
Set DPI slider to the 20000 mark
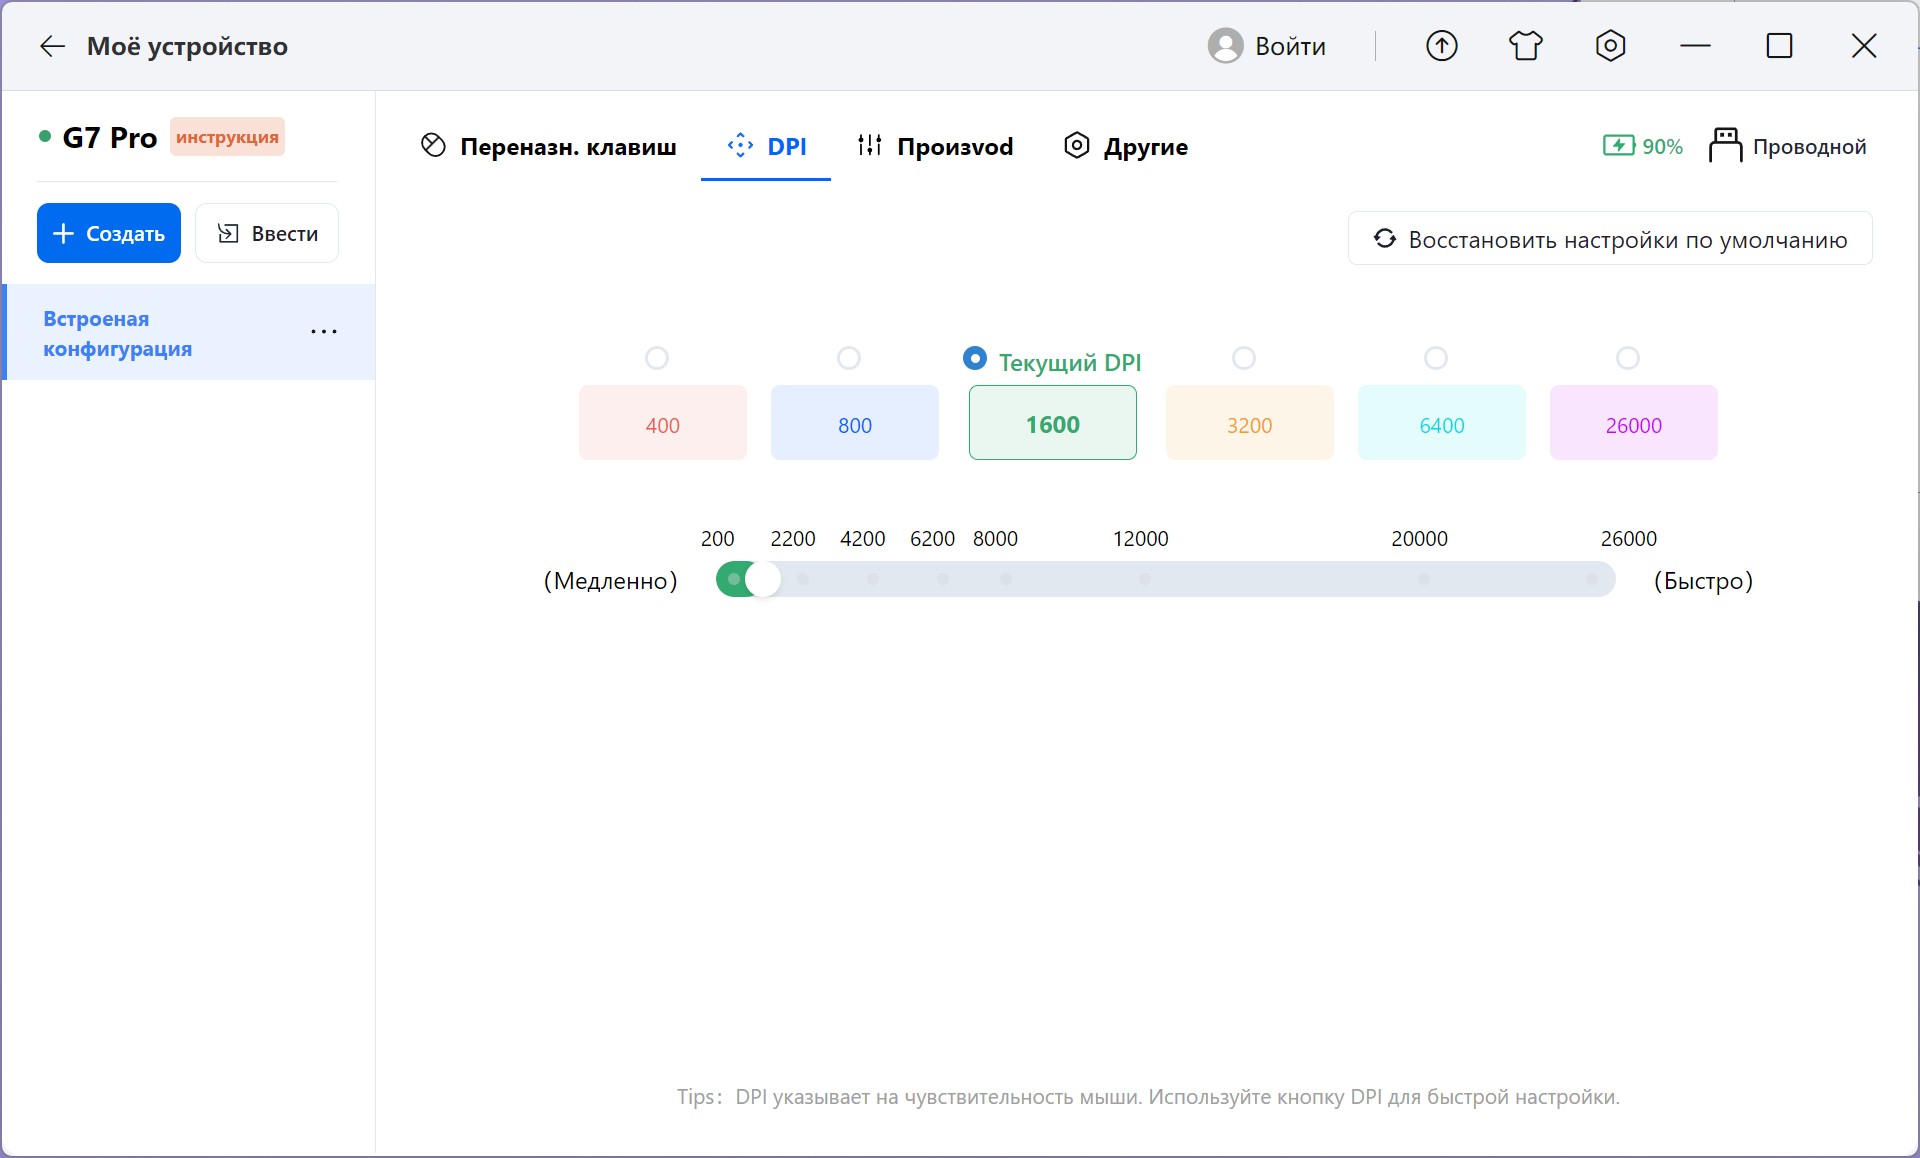click(x=1424, y=579)
